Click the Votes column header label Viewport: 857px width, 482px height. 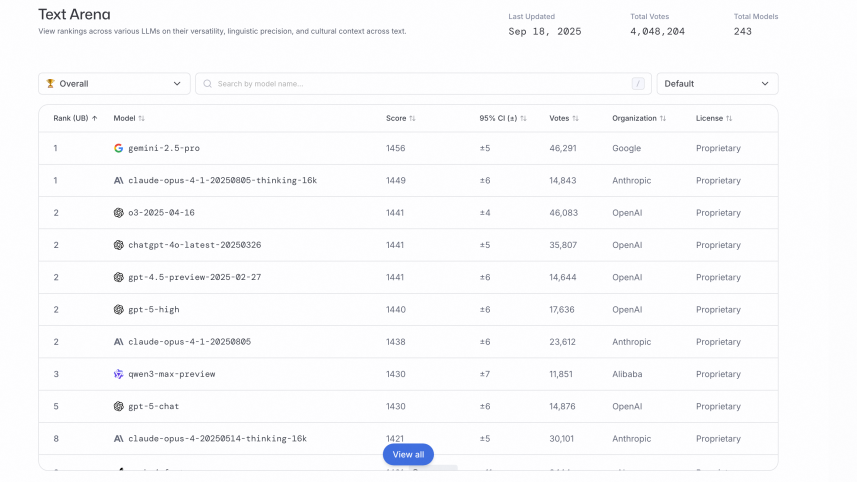coord(559,118)
